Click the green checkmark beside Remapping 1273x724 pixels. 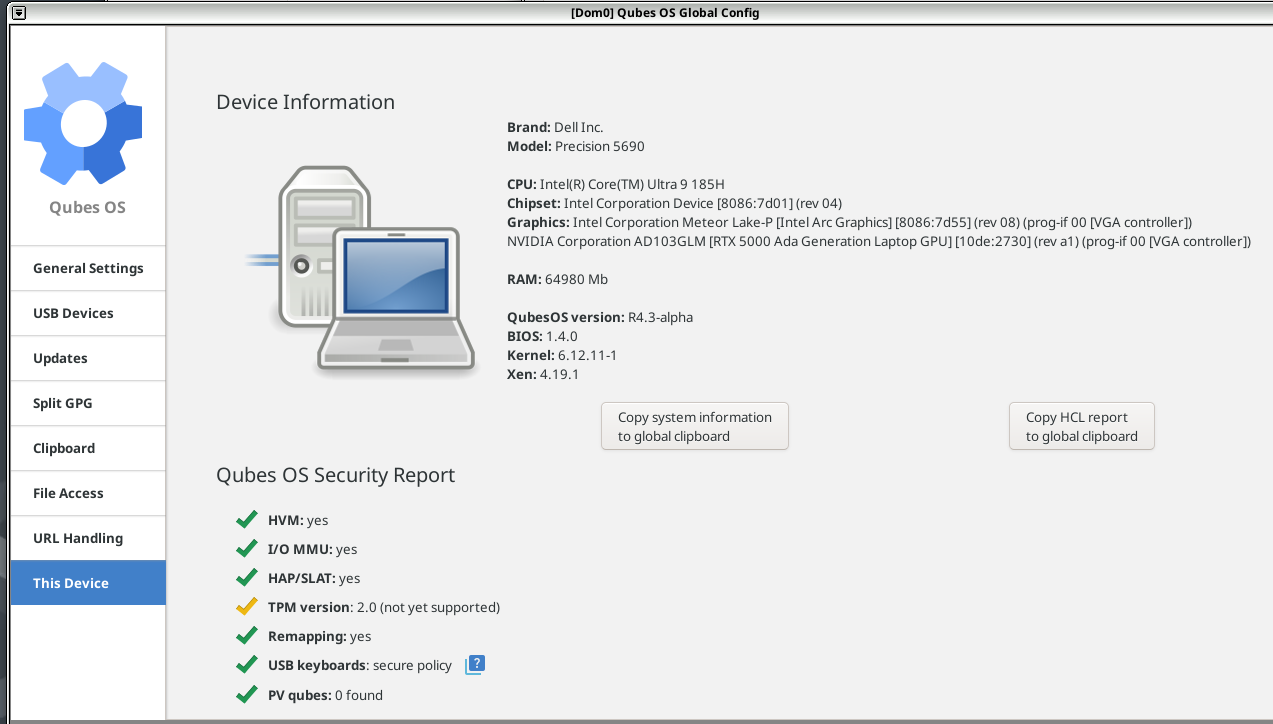click(246, 636)
